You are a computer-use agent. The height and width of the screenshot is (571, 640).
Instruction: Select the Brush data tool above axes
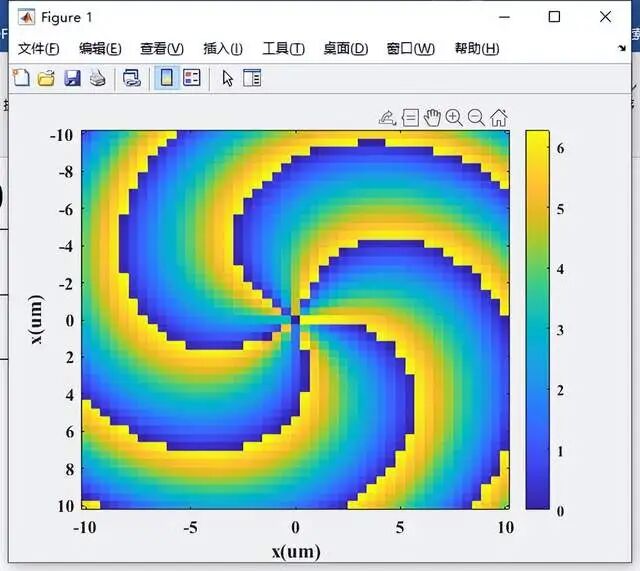click(387, 118)
